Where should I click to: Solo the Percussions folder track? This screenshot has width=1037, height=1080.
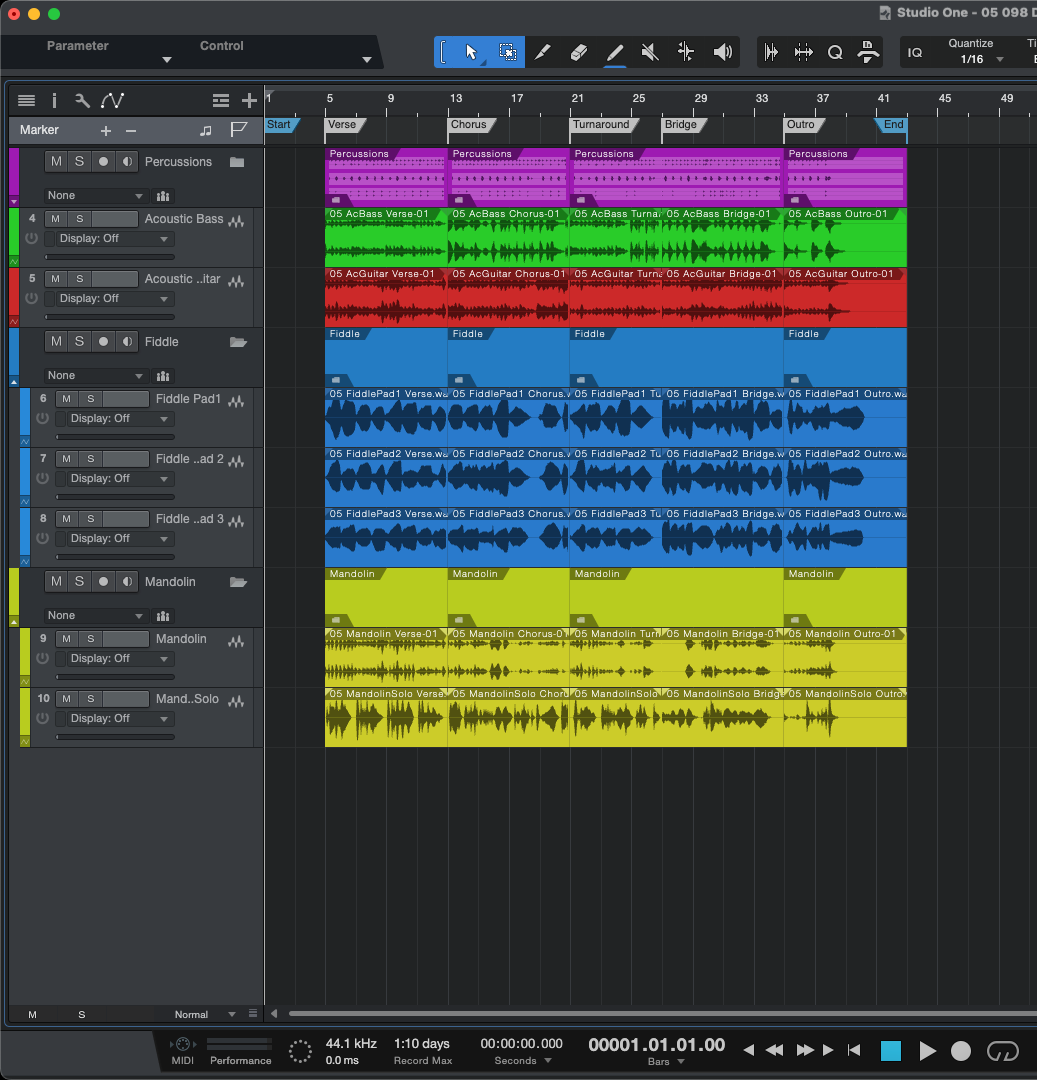tap(79, 162)
